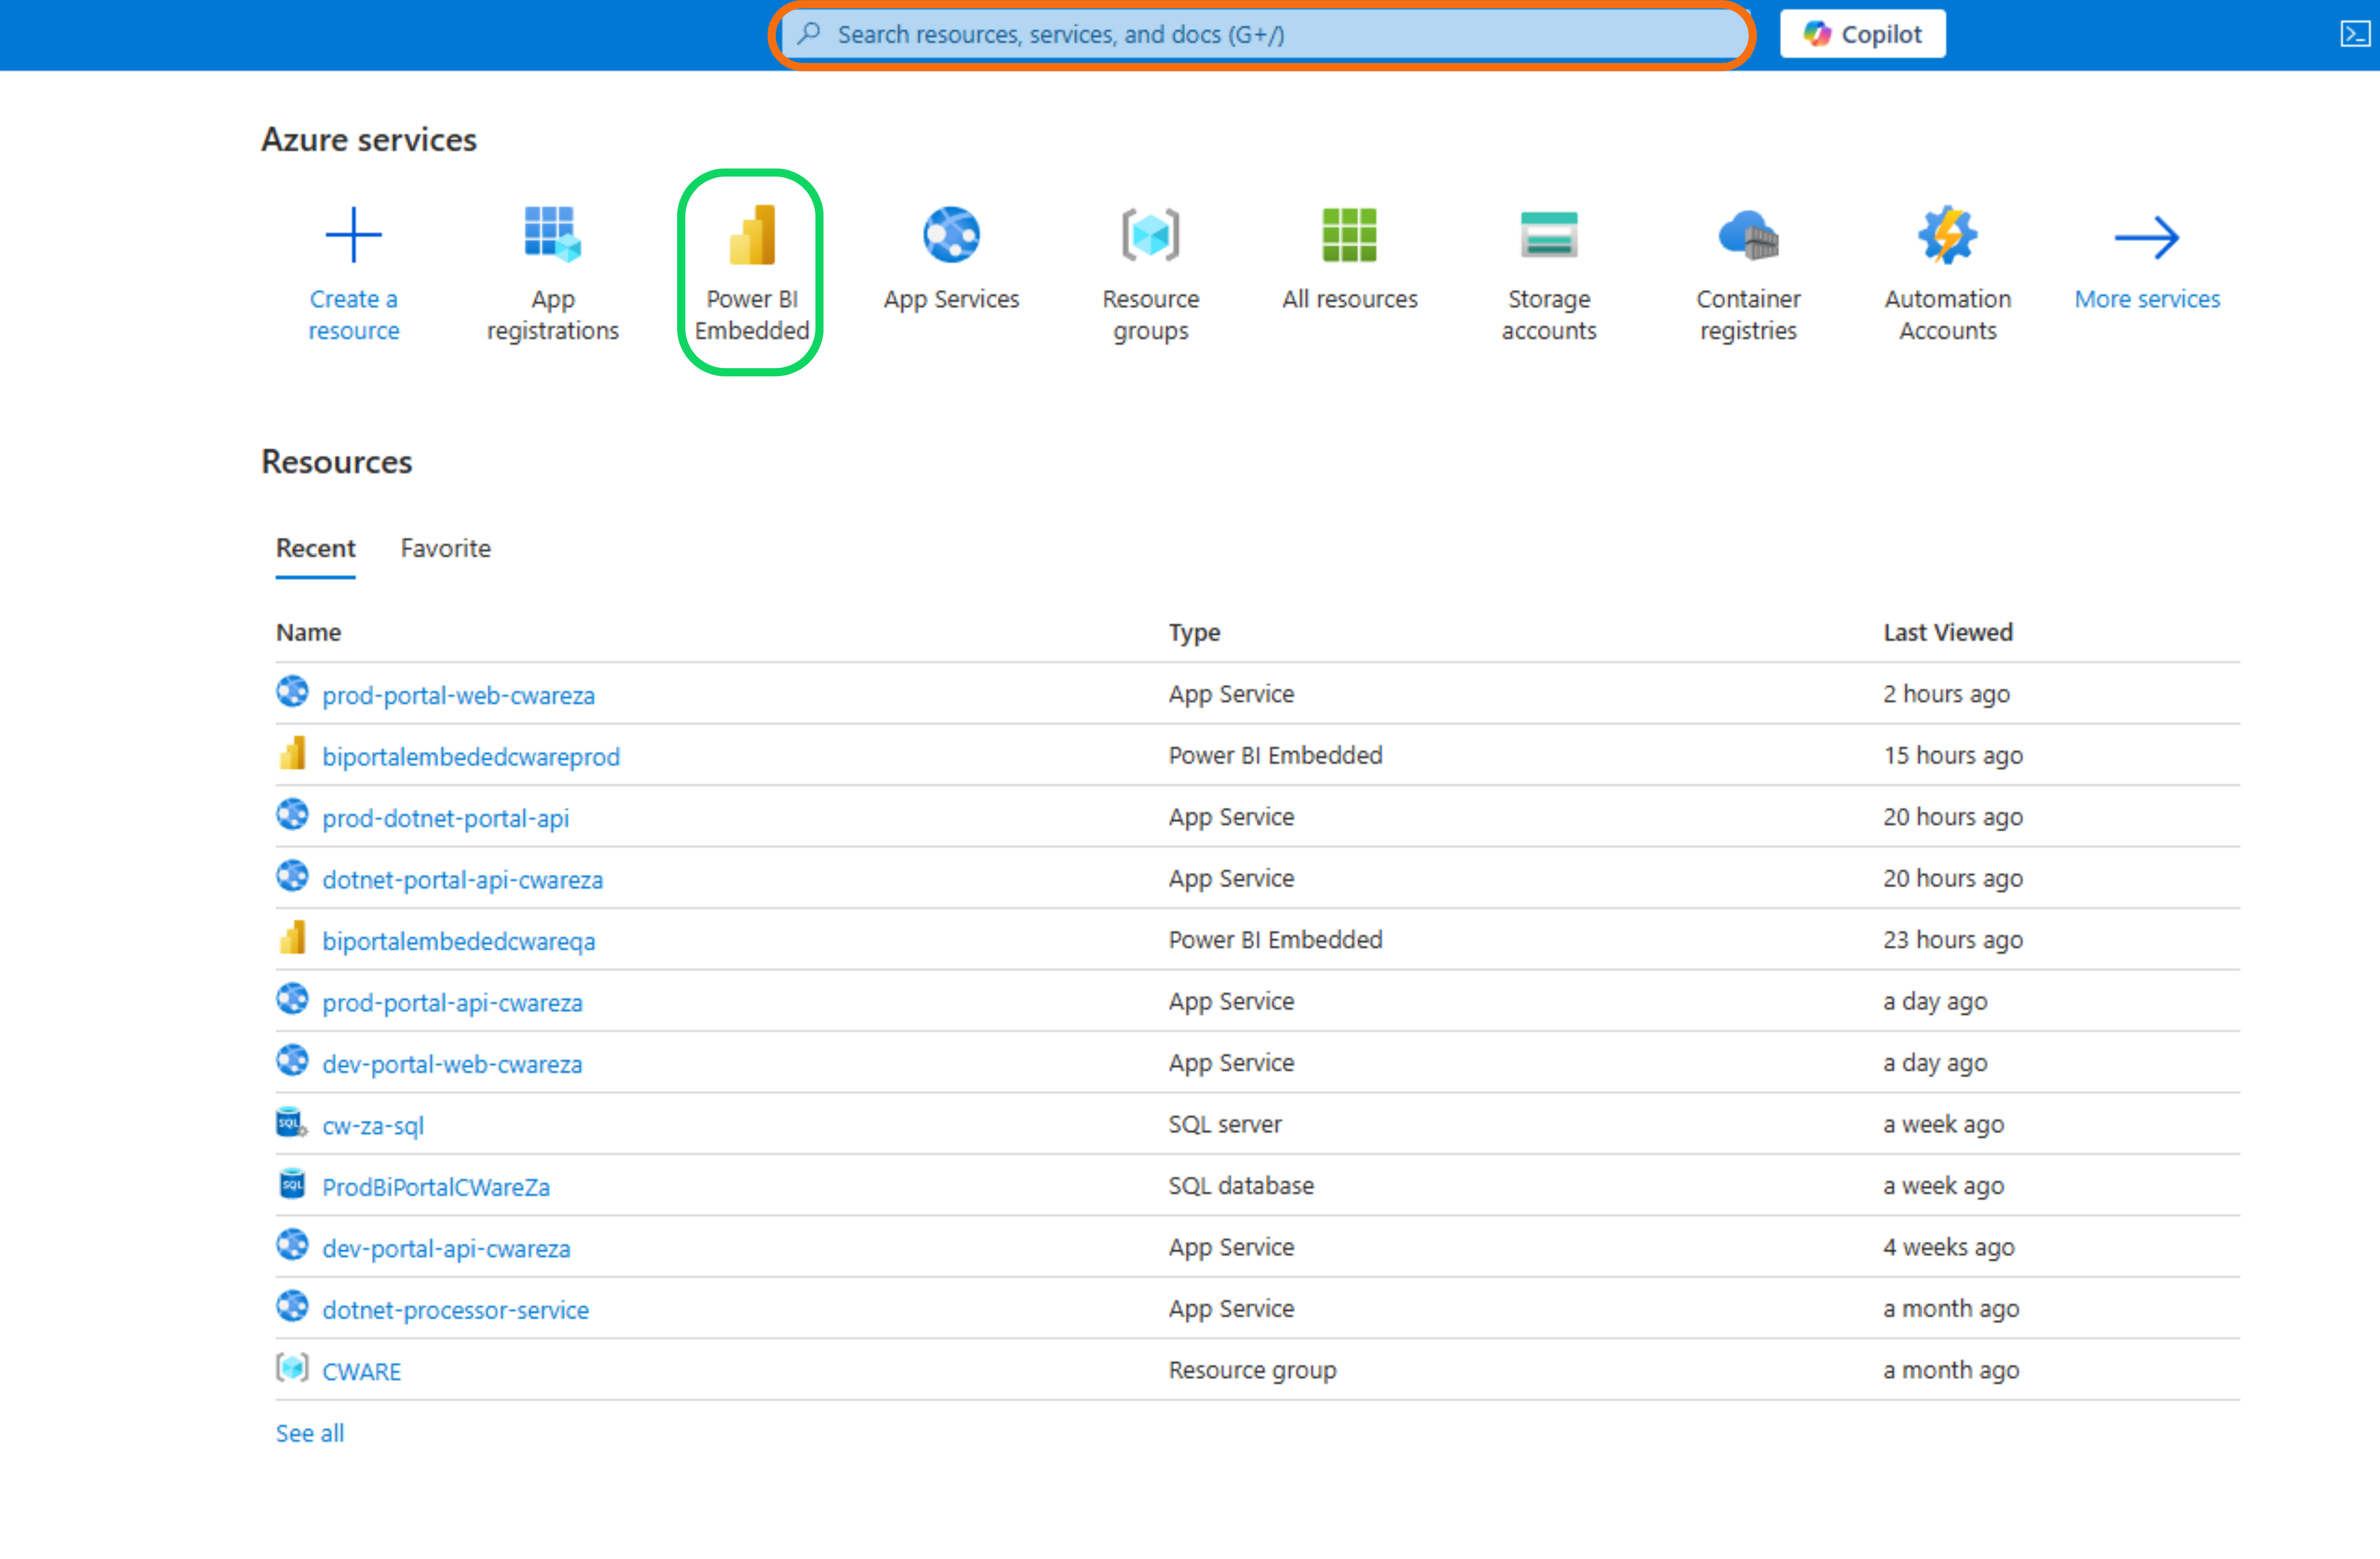Image resolution: width=2380 pixels, height=1559 pixels.
Task: Open prod-portal-web-cwareza resource link
Action: (x=458, y=695)
